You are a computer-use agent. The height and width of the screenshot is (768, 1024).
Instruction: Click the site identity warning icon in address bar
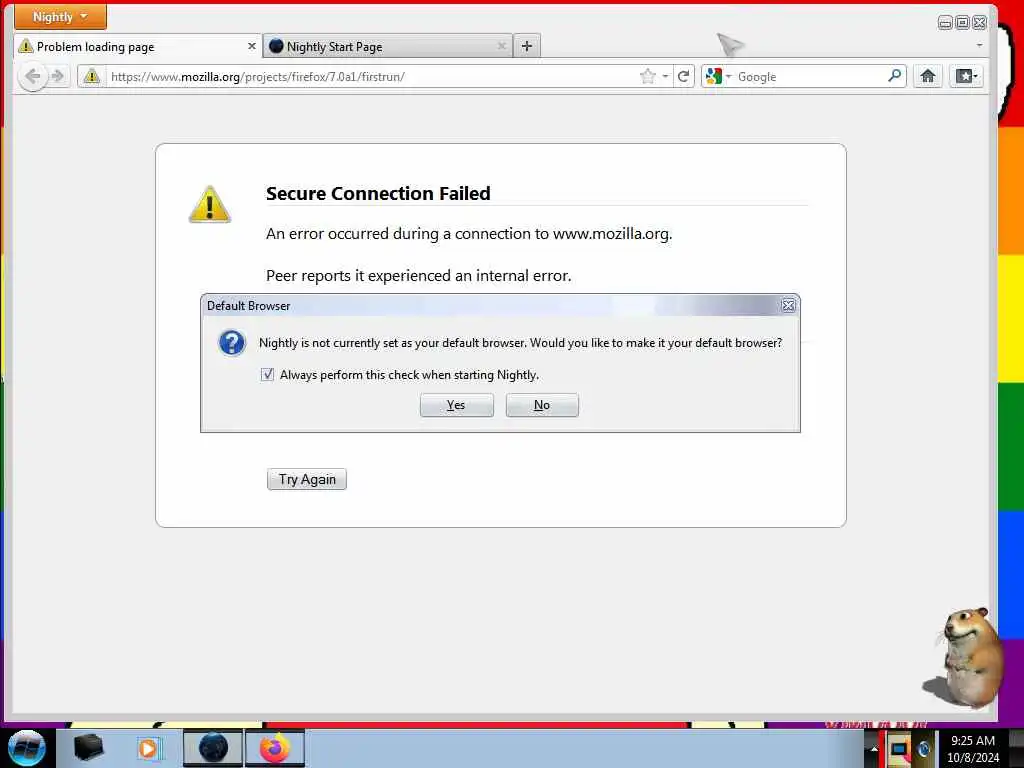(92, 76)
